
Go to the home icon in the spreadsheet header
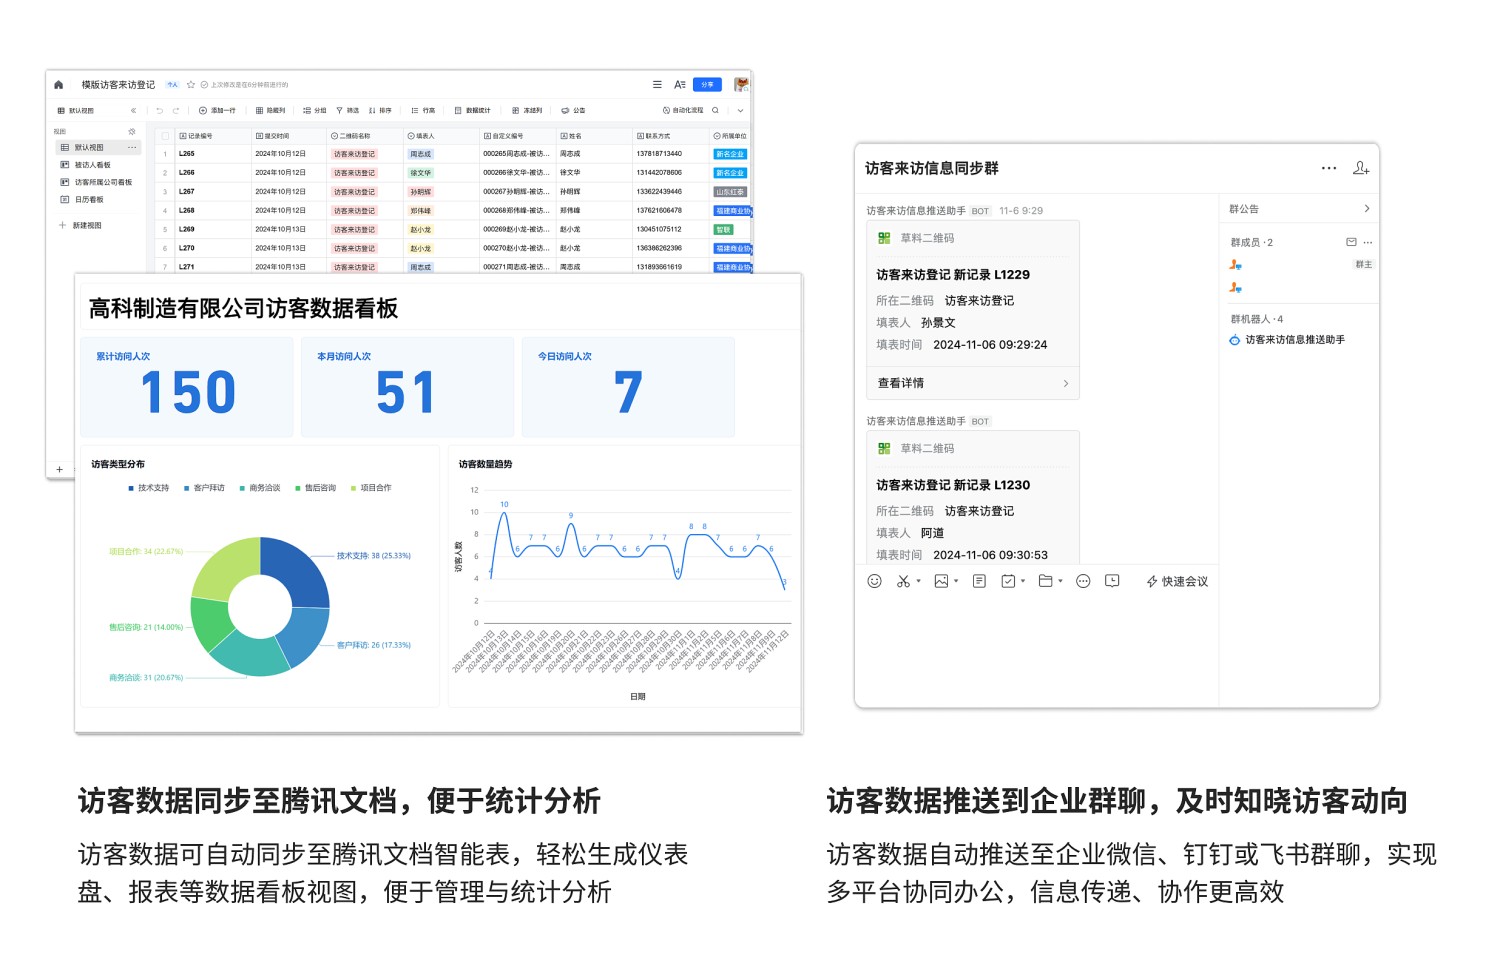point(58,85)
